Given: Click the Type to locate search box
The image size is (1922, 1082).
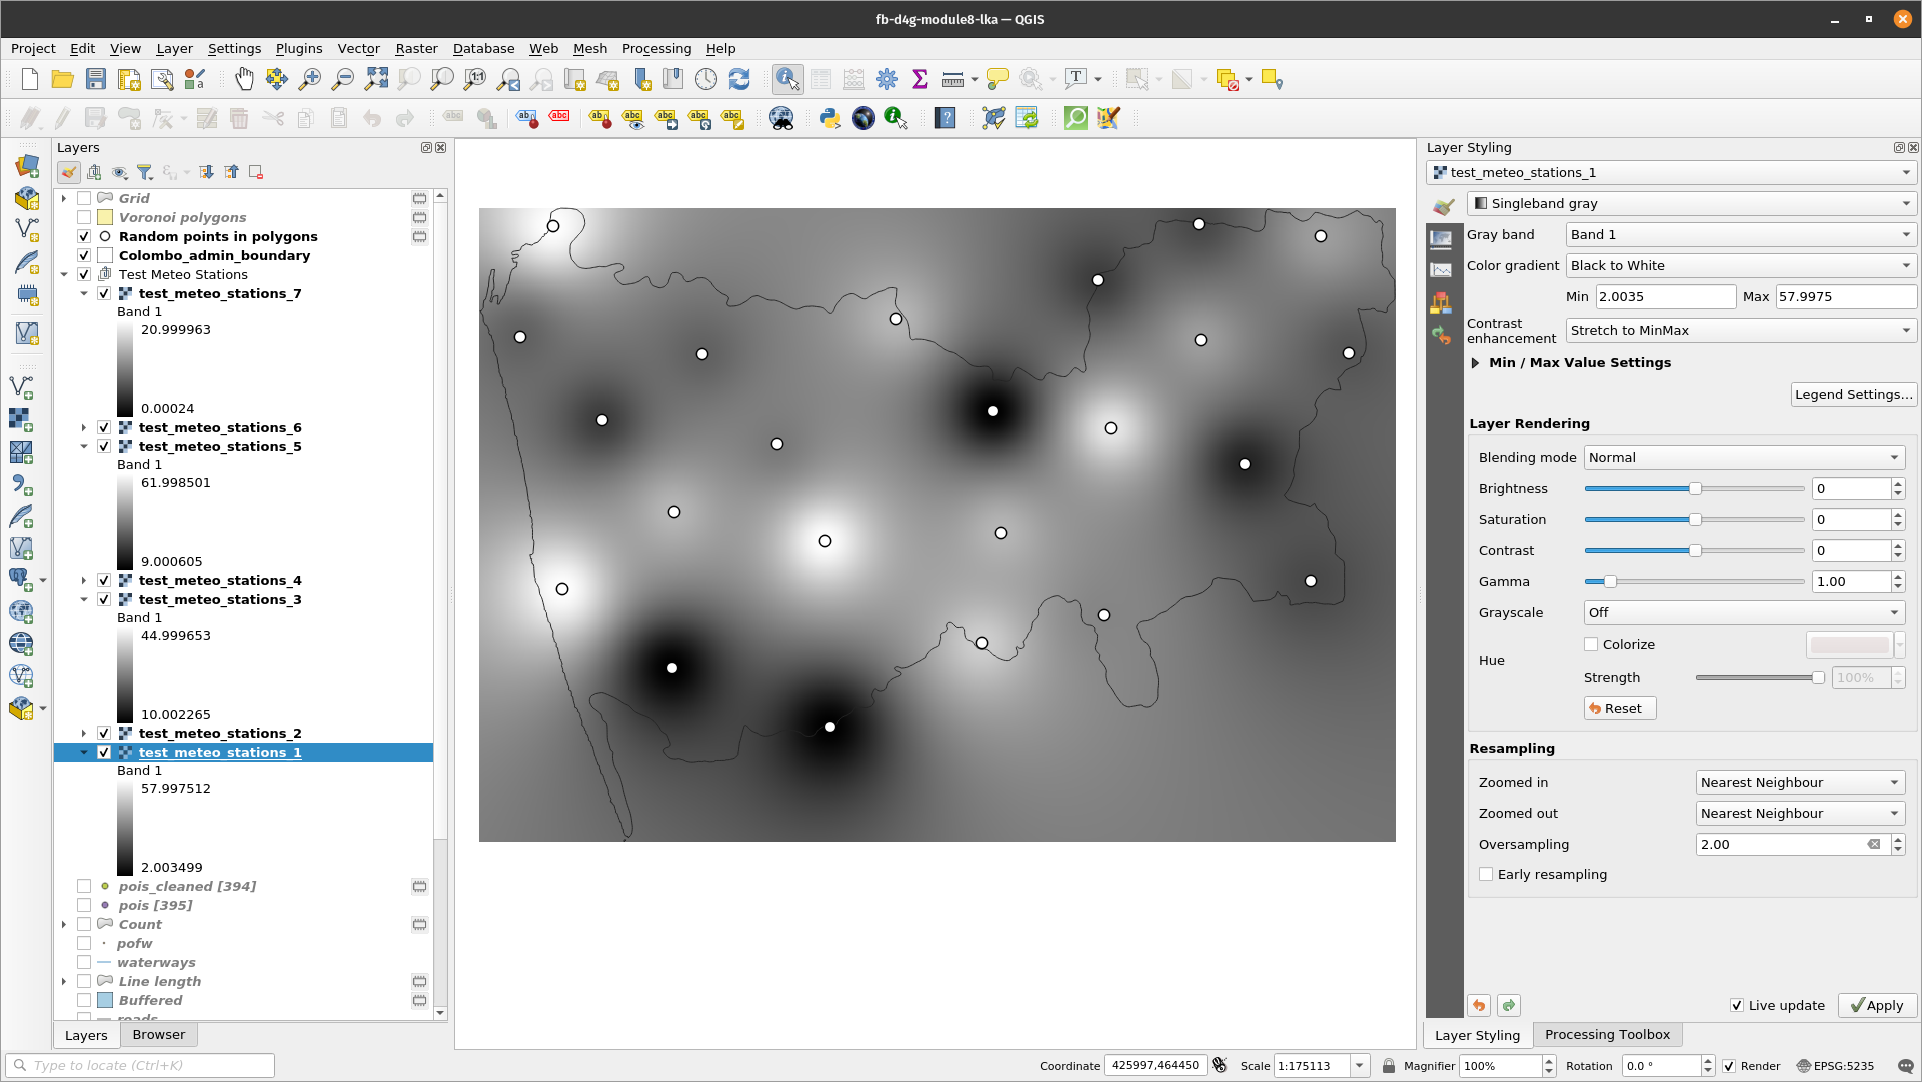Looking at the screenshot, I should tap(140, 1065).
